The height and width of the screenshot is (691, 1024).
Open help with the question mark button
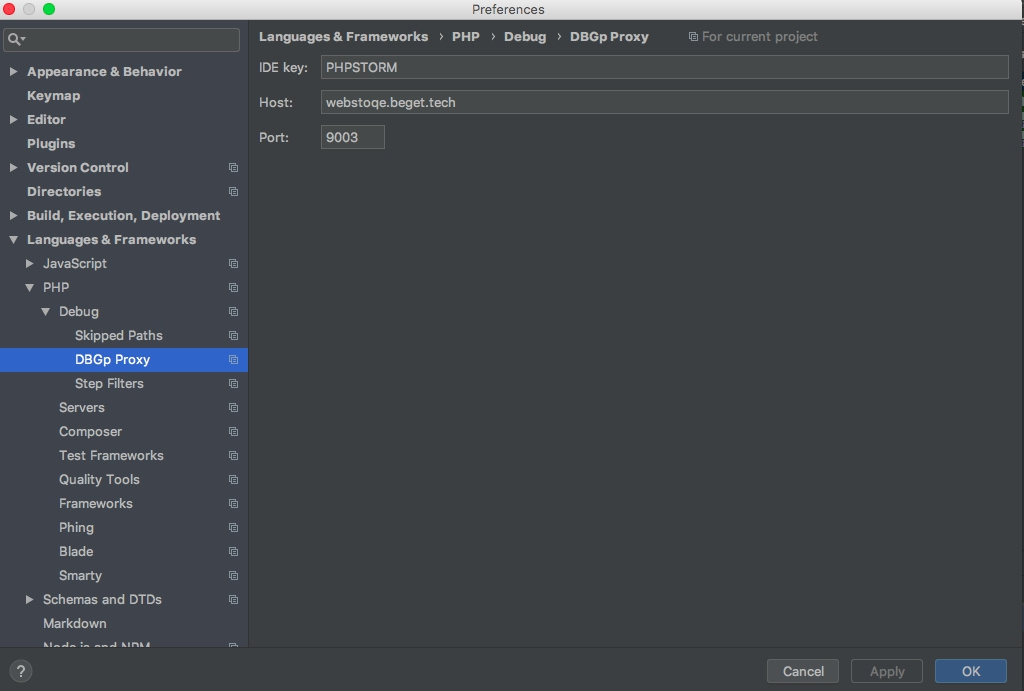click(x=21, y=671)
